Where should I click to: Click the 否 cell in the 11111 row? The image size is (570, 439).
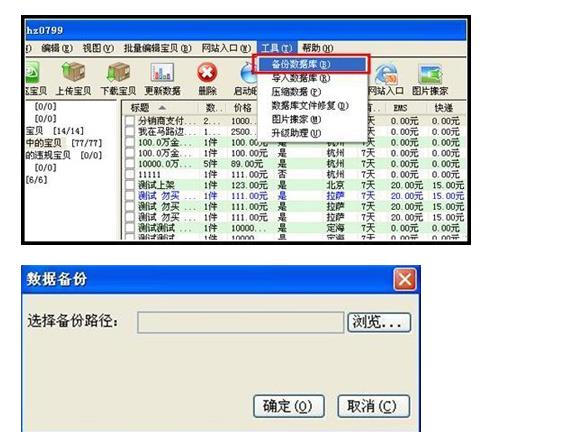282,174
